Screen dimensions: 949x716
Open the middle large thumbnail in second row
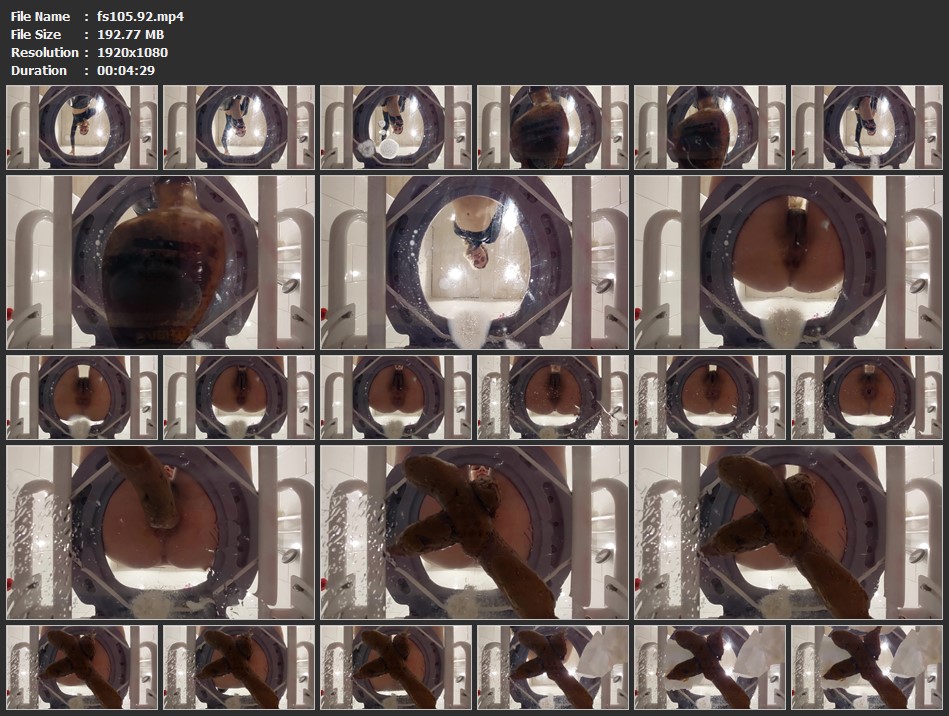[x=474, y=263]
